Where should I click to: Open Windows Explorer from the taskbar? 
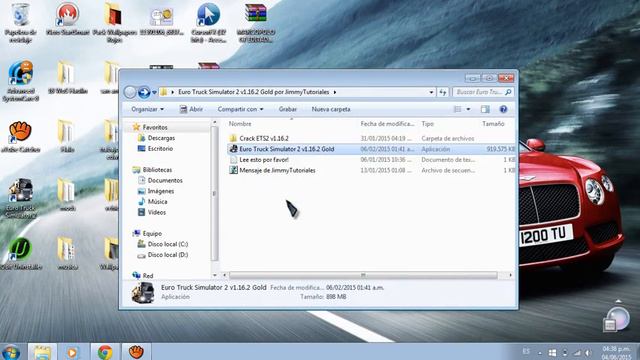42,352
